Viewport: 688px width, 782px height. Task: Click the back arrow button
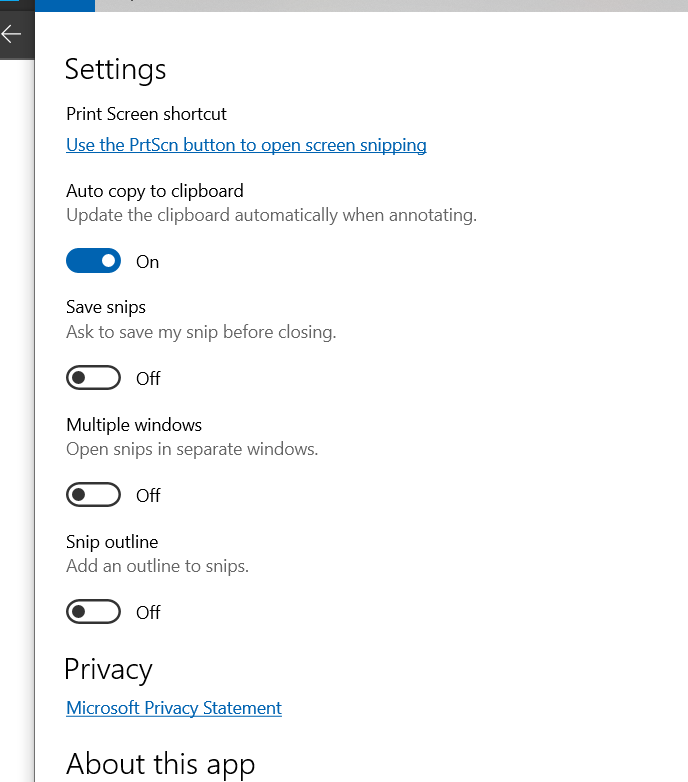coord(12,35)
